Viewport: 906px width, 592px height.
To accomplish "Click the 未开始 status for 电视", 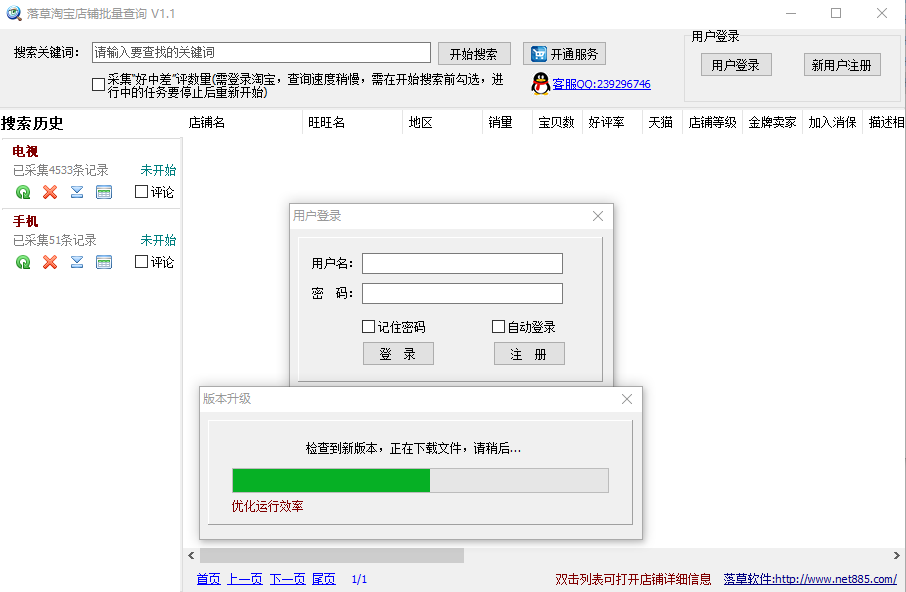I will pos(158,170).
